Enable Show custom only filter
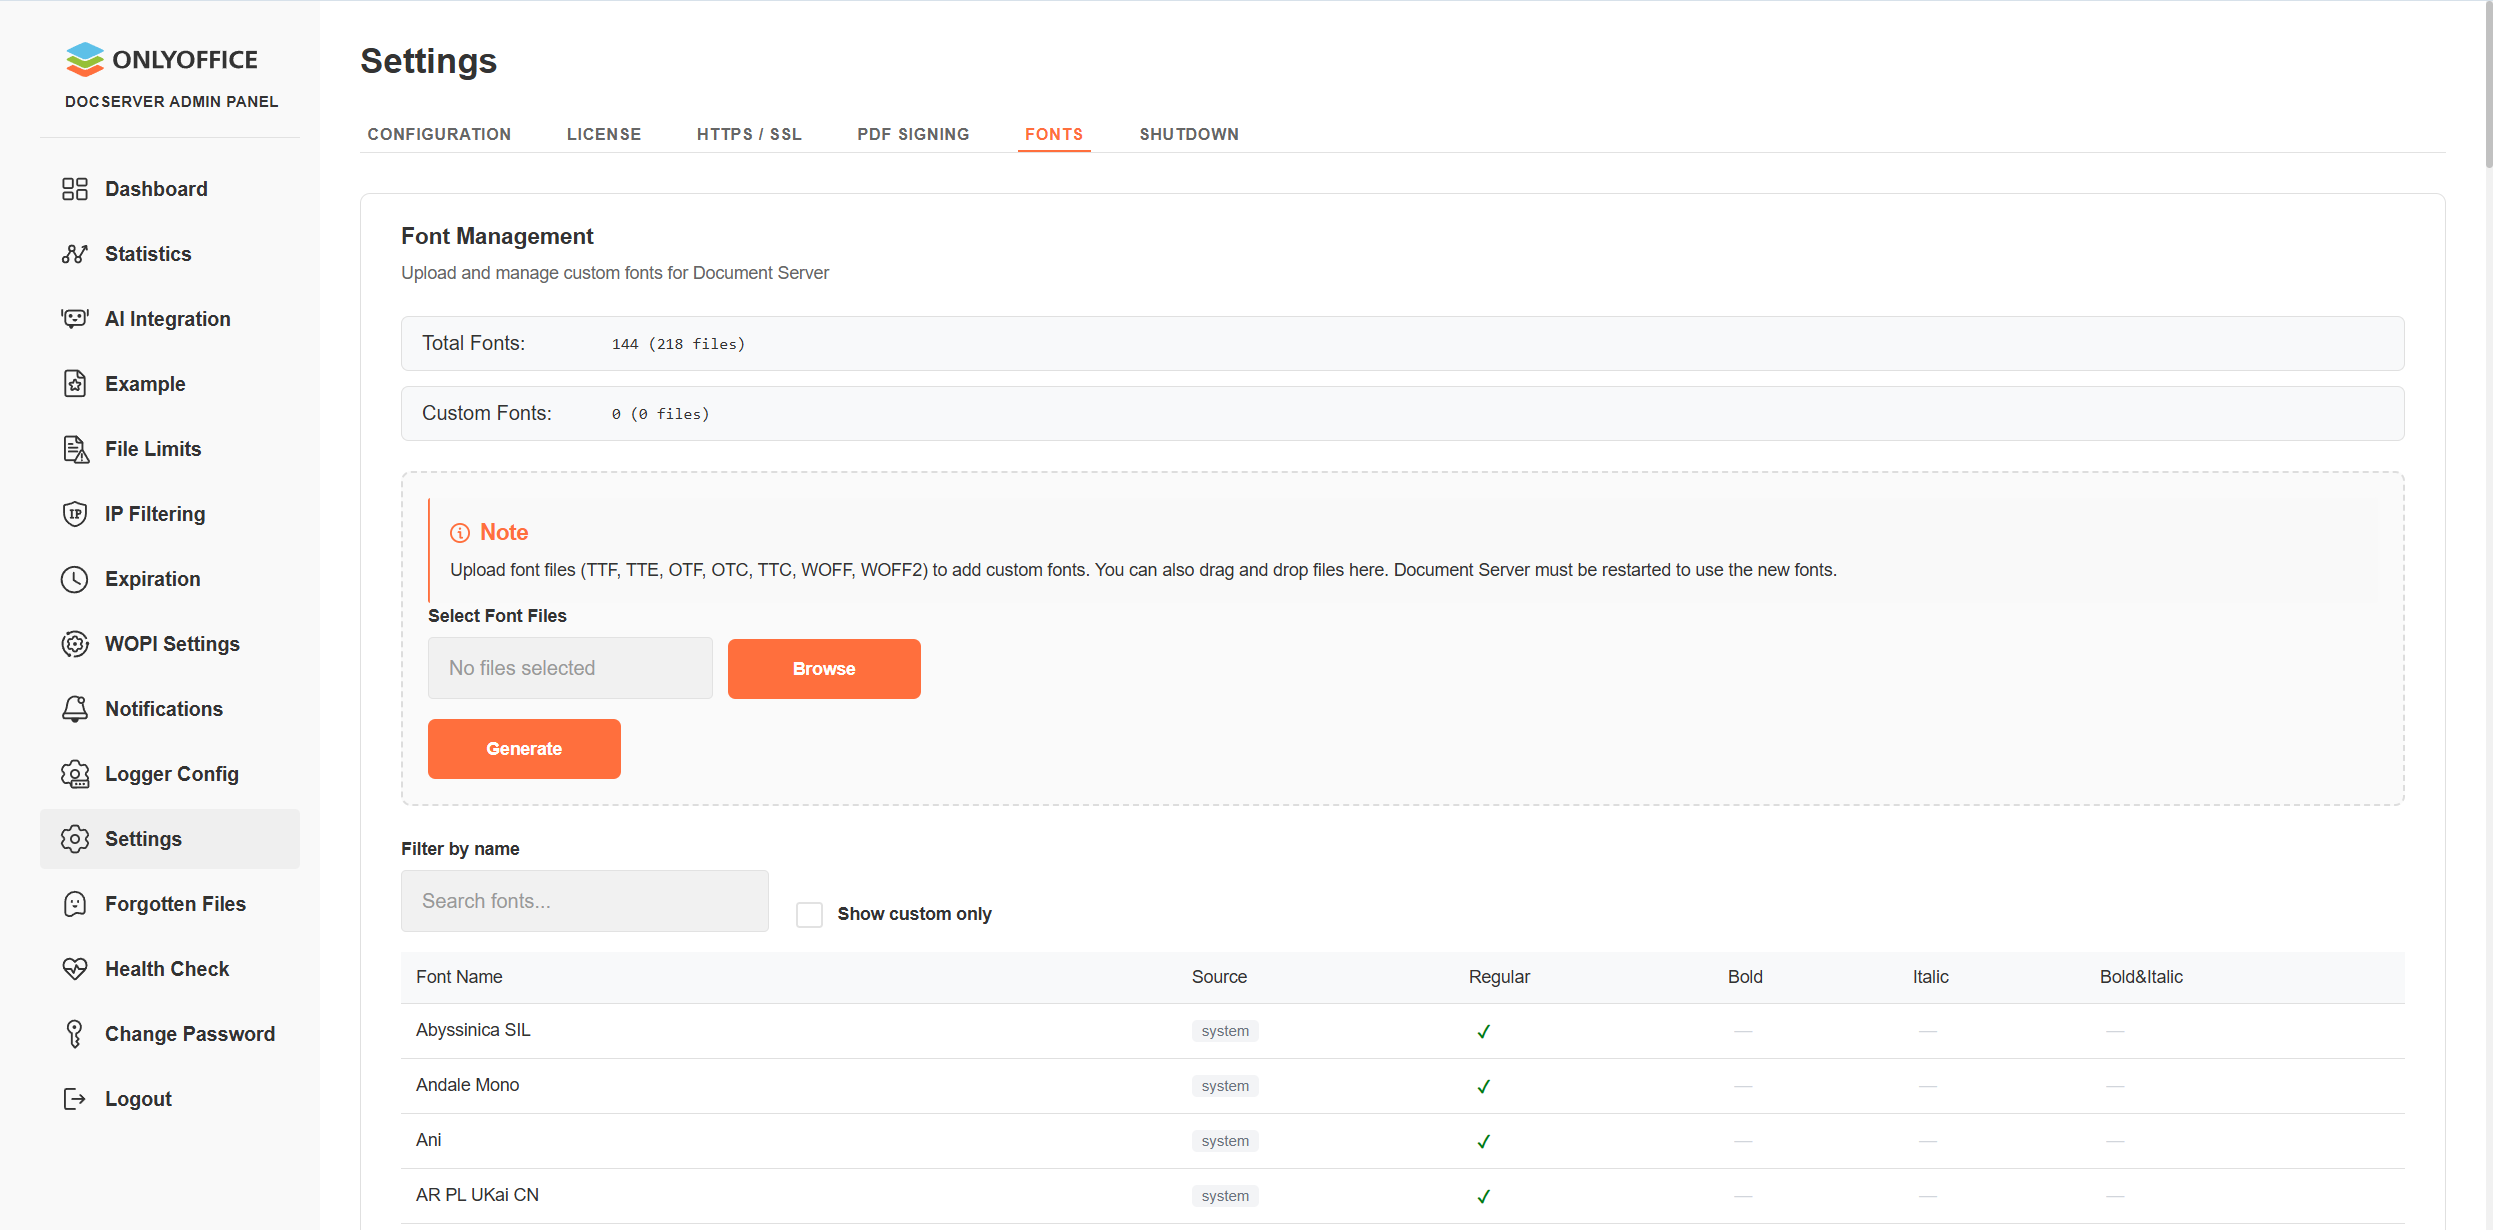The image size is (2493, 1230). [809, 913]
